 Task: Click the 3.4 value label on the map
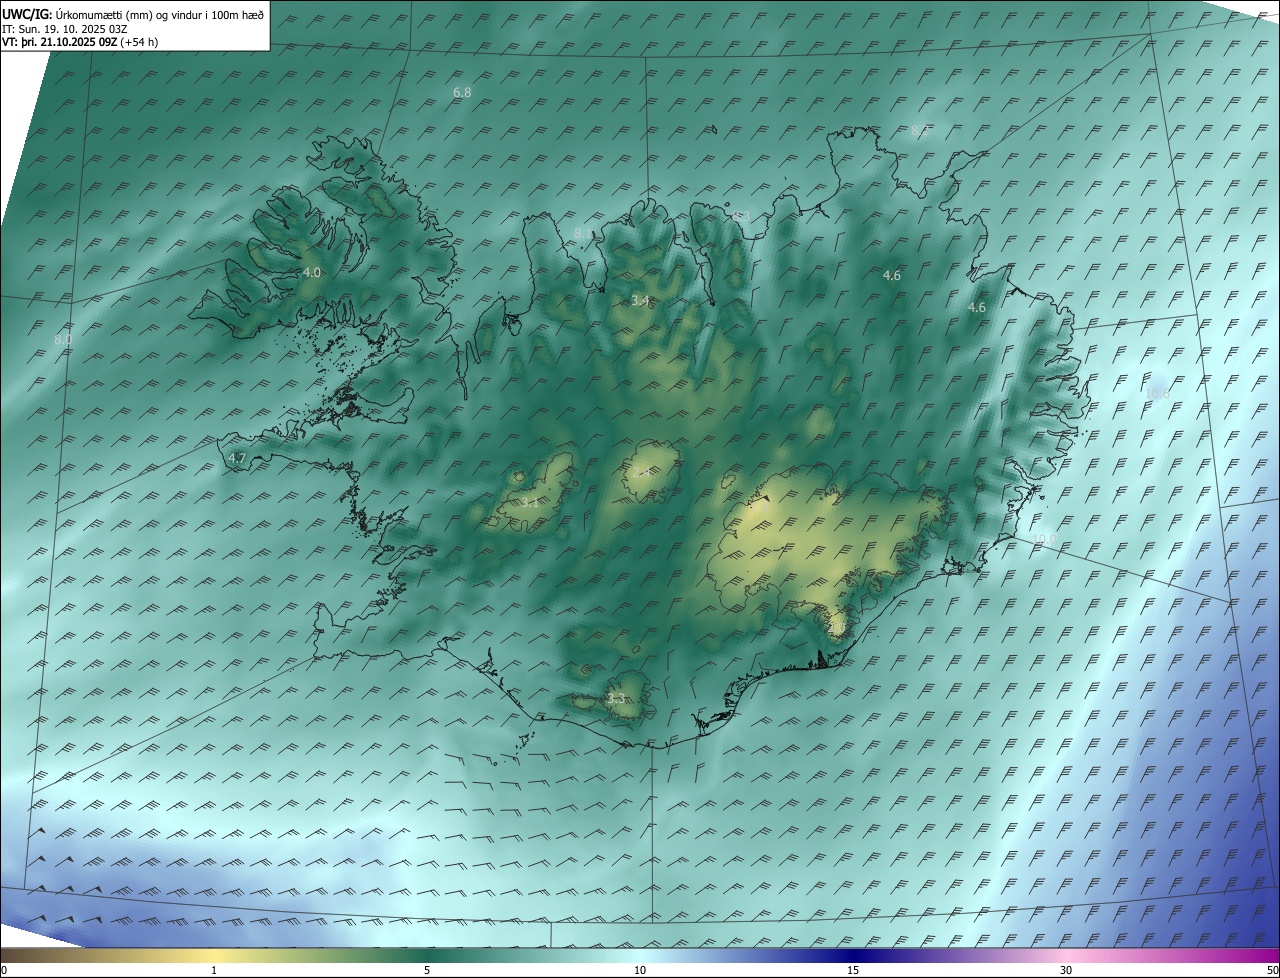click(x=641, y=300)
